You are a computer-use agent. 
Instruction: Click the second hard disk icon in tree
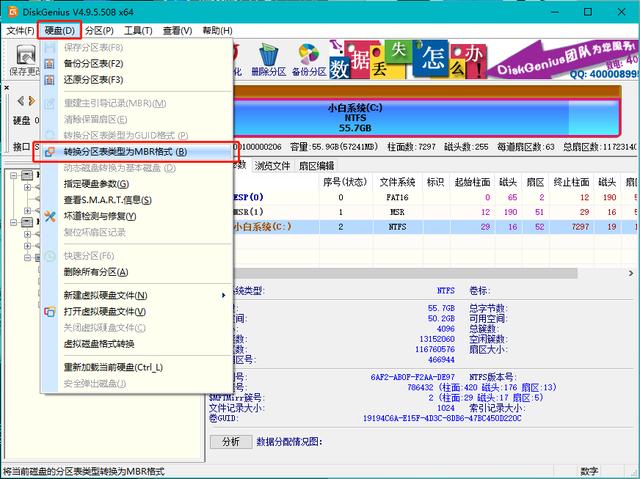[x=27, y=222]
